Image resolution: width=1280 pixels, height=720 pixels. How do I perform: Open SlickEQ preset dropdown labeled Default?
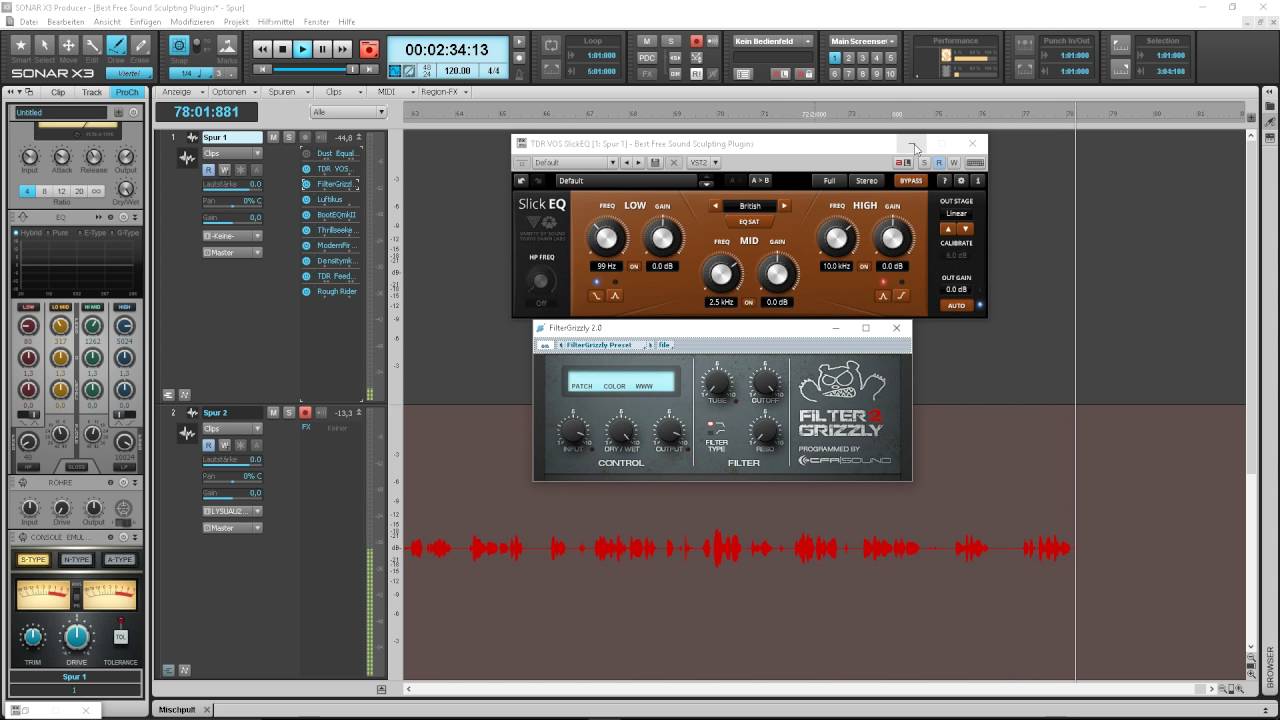pyautogui.click(x=575, y=162)
